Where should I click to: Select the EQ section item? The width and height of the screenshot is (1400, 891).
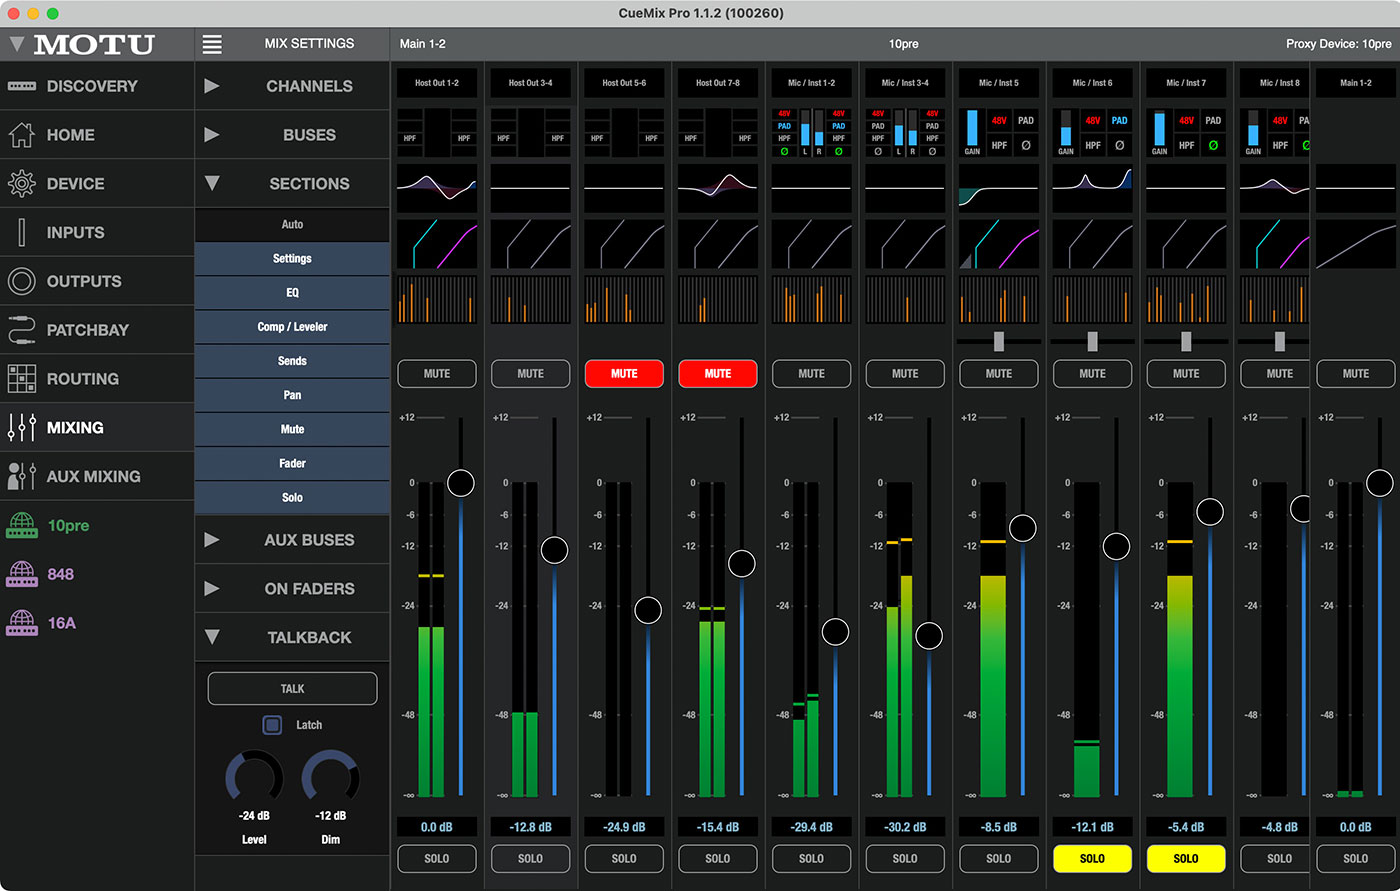[292, 293]
